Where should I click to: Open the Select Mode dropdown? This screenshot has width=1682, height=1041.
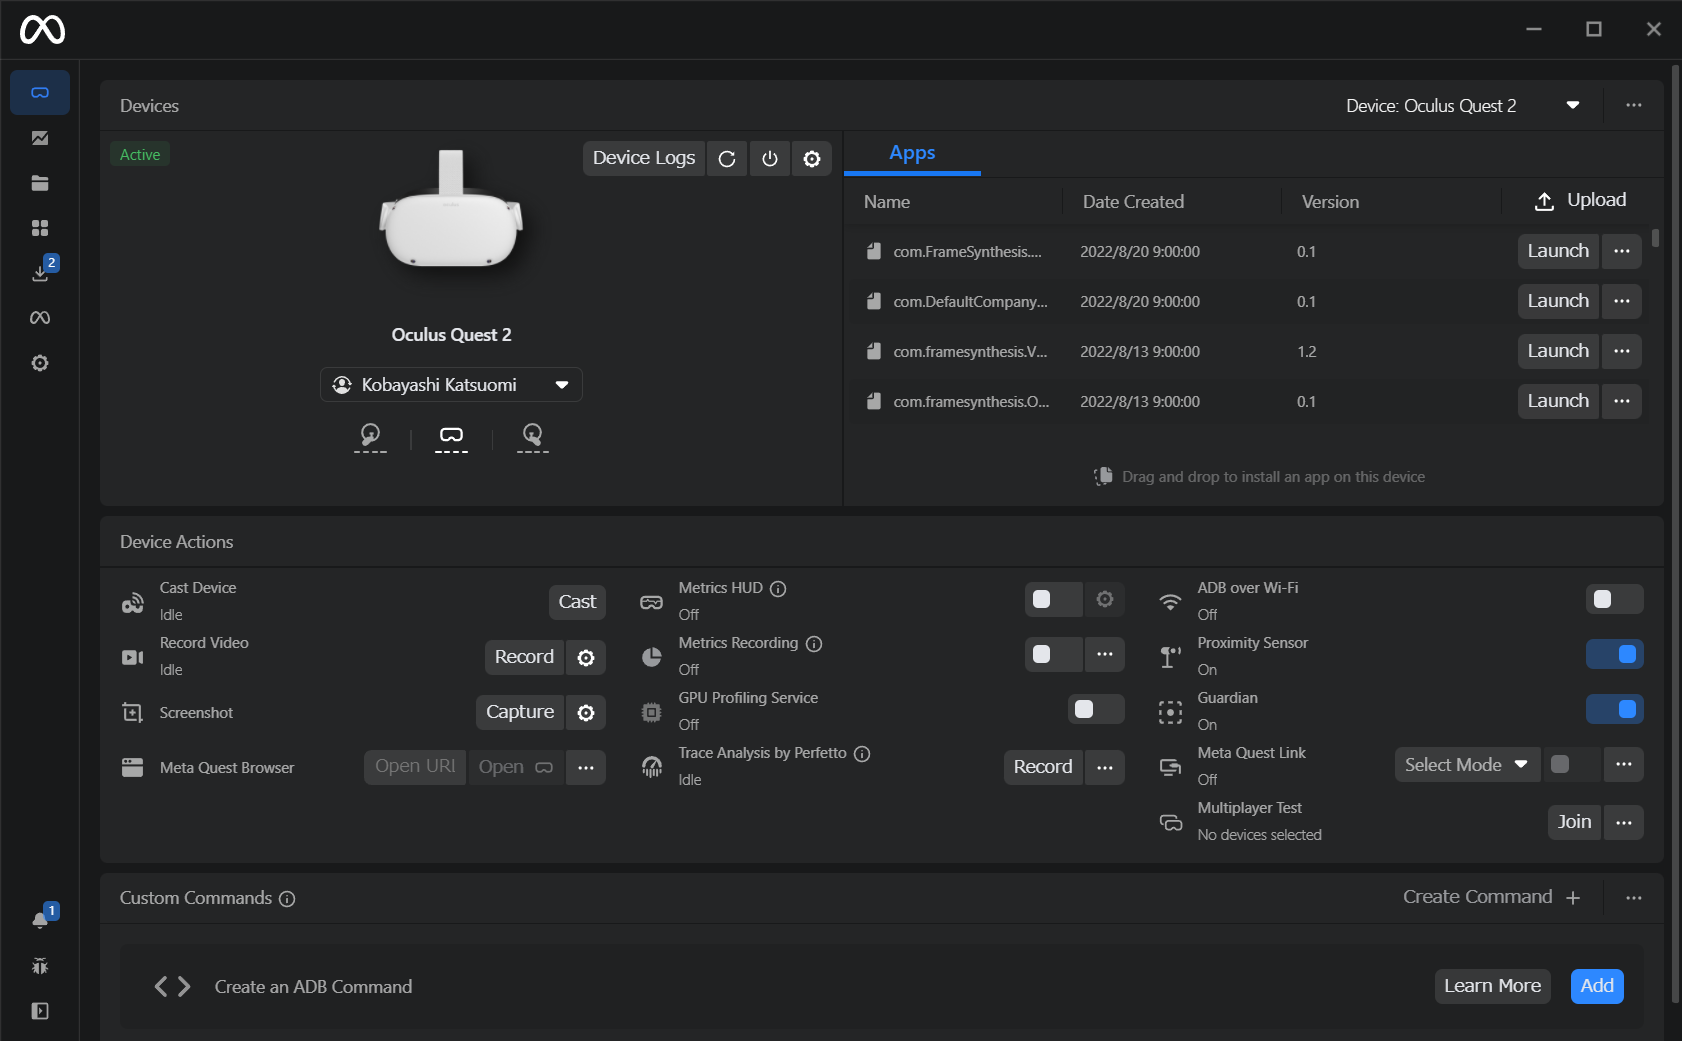(1467, 765)
